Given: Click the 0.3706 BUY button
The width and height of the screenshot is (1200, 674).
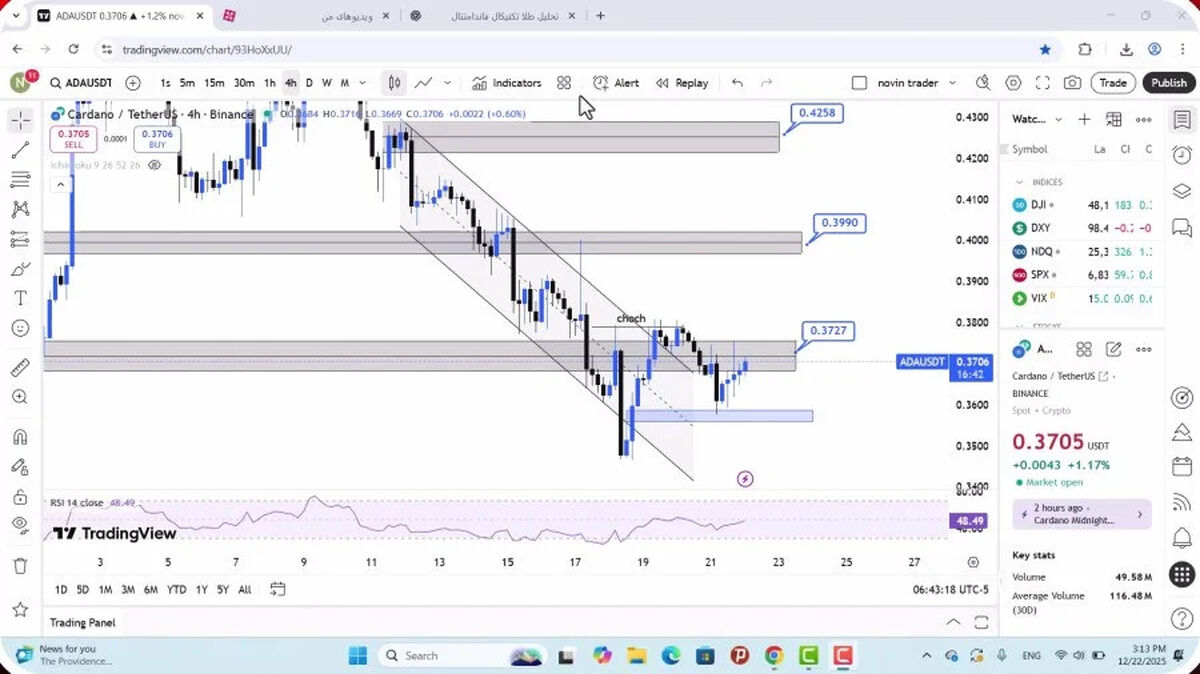Looking at the screenshot, I should [x=157, y=139].
